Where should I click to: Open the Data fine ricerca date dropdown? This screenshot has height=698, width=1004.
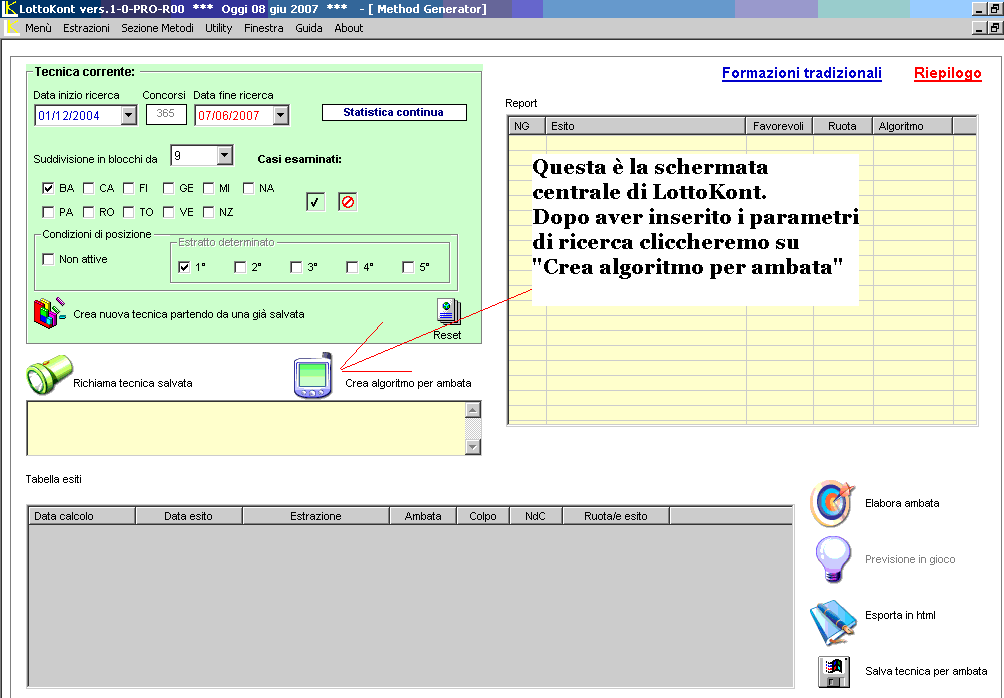(x=280, y=115)
